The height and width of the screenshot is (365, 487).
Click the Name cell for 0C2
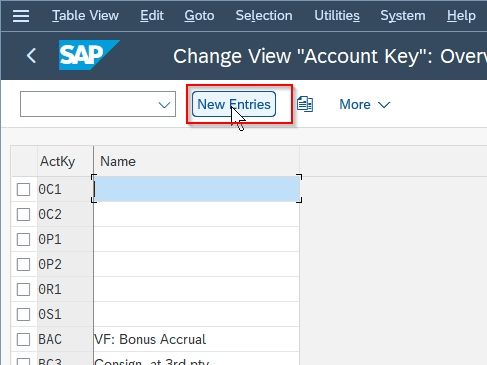(x=196, y=214)
